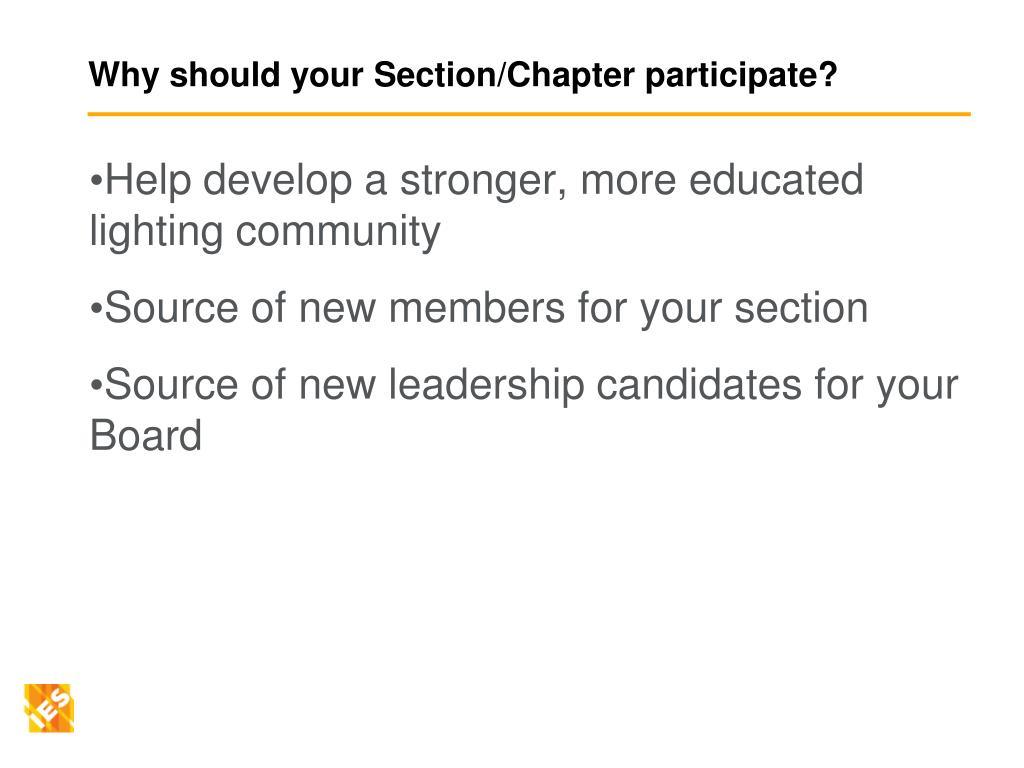
Task: Select the bullet dot before 'Help develop'
Action: 96,181
